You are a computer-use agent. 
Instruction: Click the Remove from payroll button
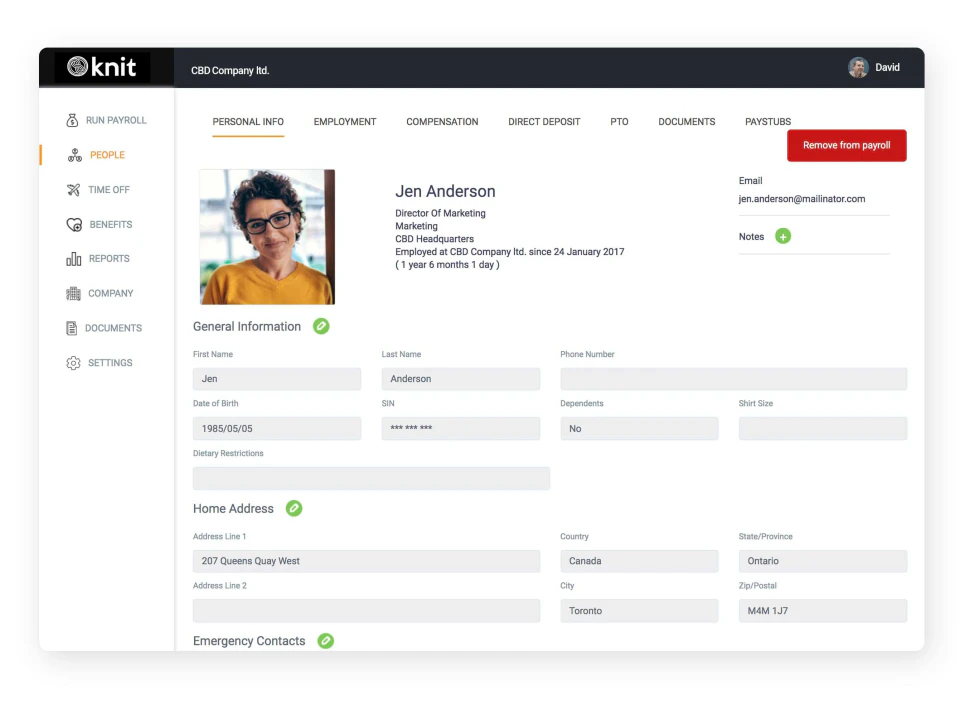pyautogui.click(x=846, y=145)
